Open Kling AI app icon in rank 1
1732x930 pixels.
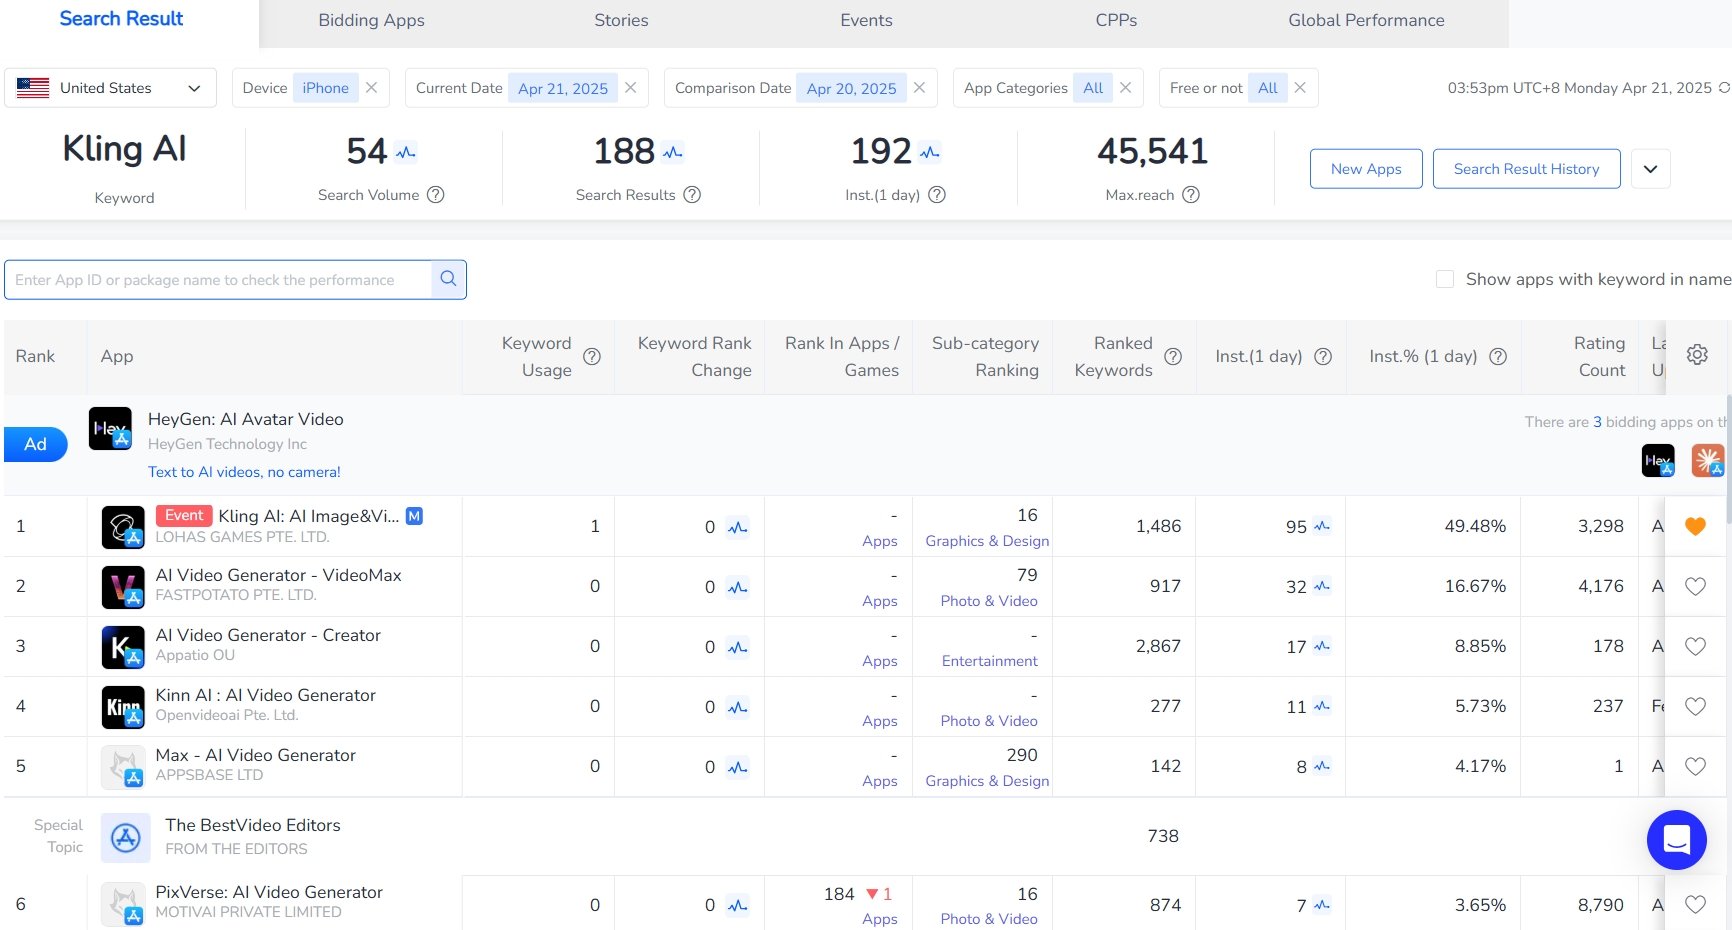pos(123,527)
